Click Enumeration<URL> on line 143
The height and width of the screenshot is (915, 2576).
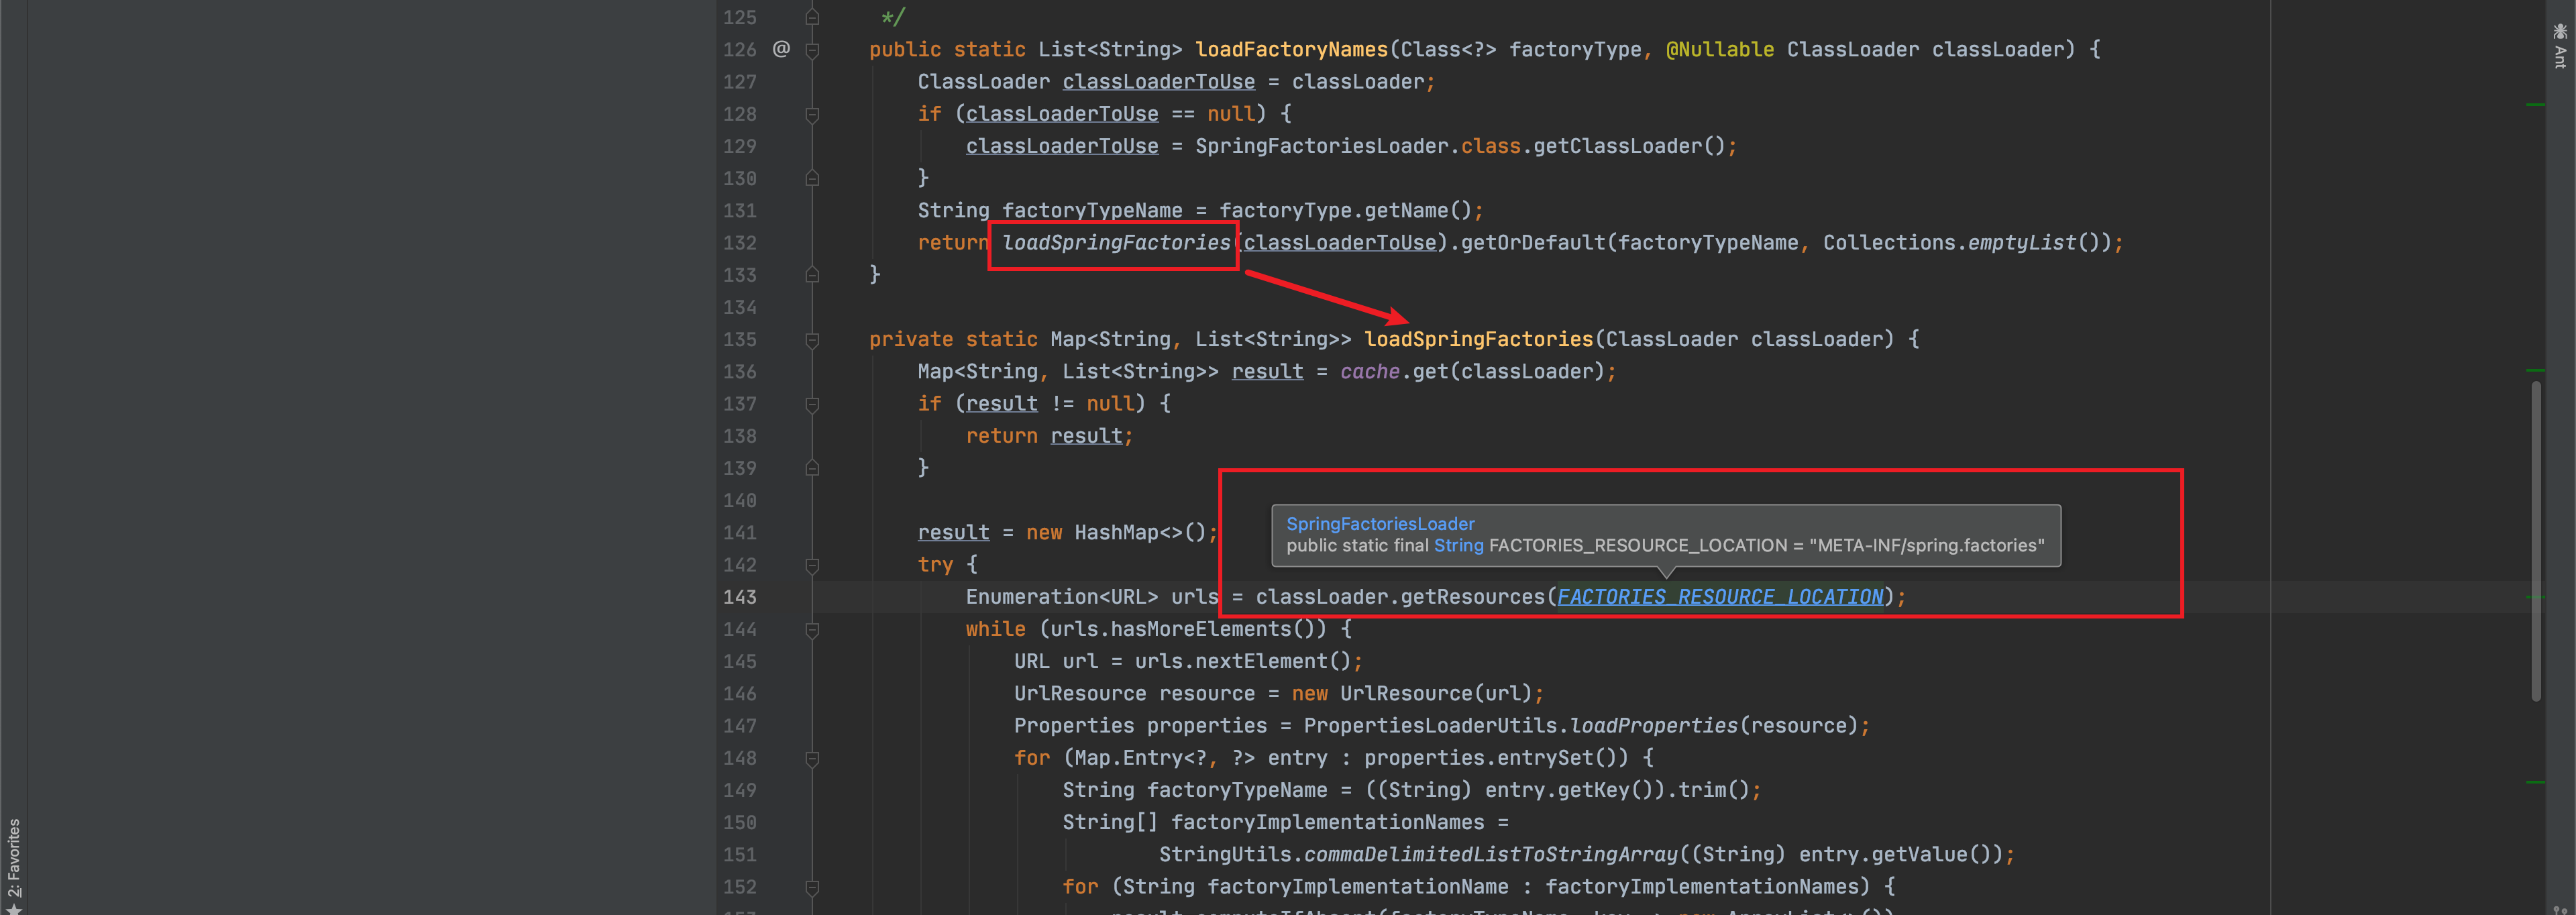click(1061, 597)
